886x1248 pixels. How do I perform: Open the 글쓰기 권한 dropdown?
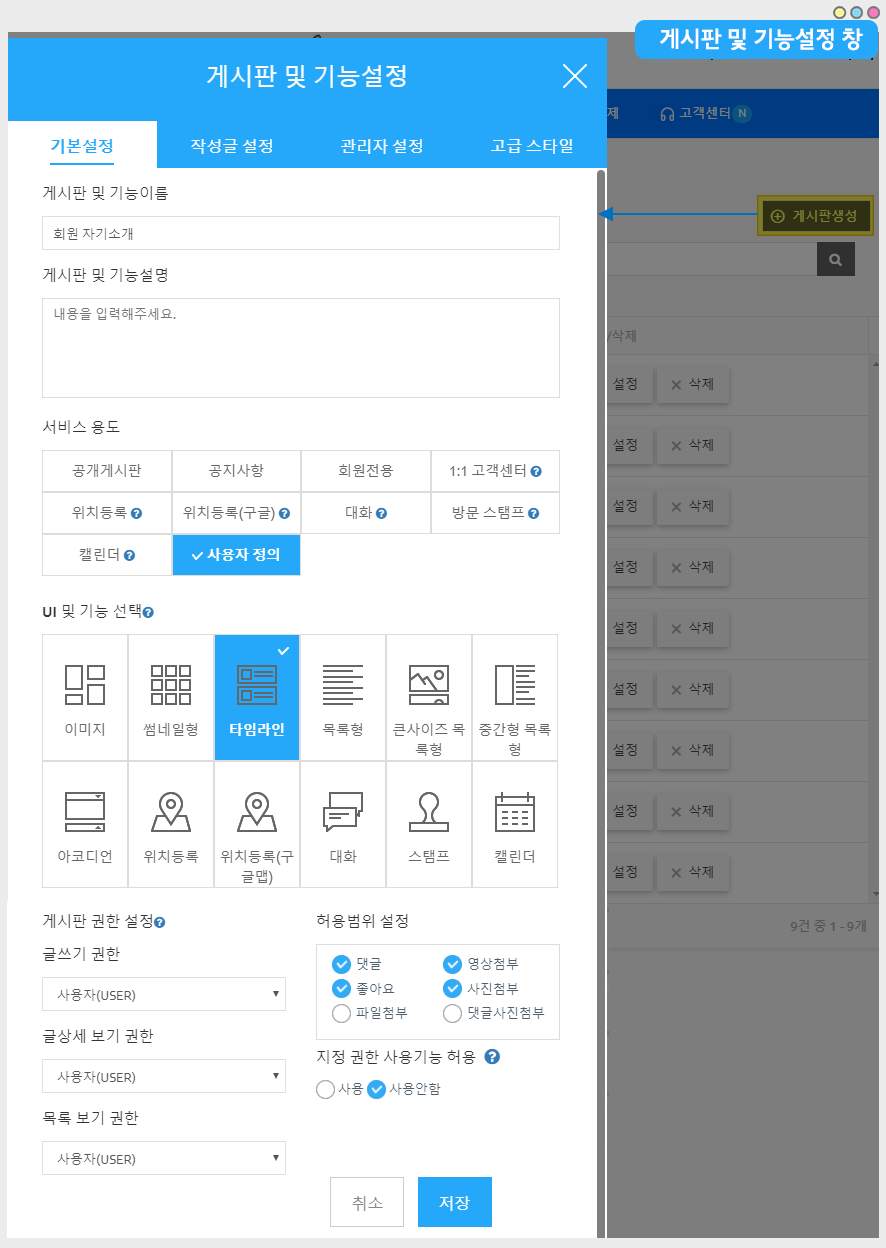pos(164,995)
